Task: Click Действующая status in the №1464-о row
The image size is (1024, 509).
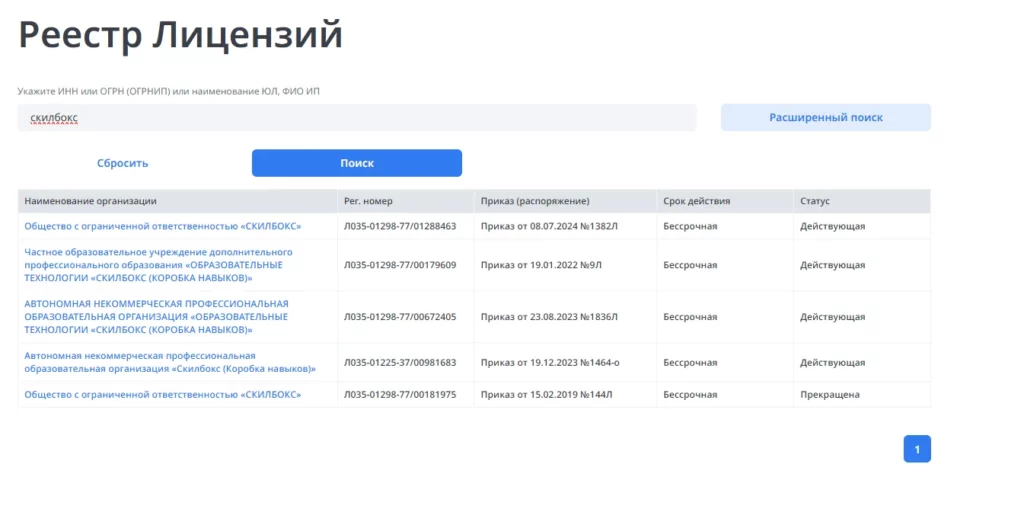Action: click(833, 362)
